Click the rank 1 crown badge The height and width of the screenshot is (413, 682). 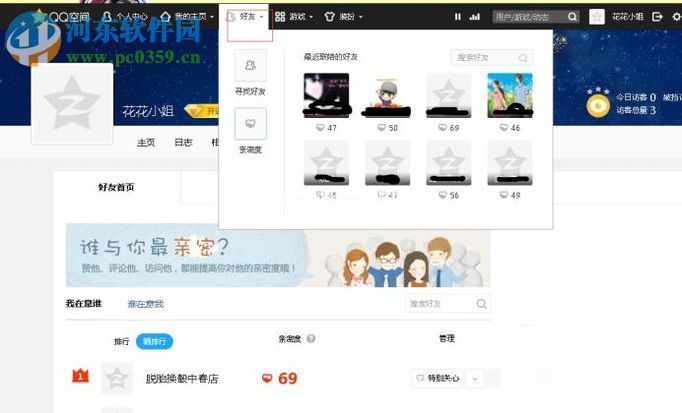coord(80,376)
